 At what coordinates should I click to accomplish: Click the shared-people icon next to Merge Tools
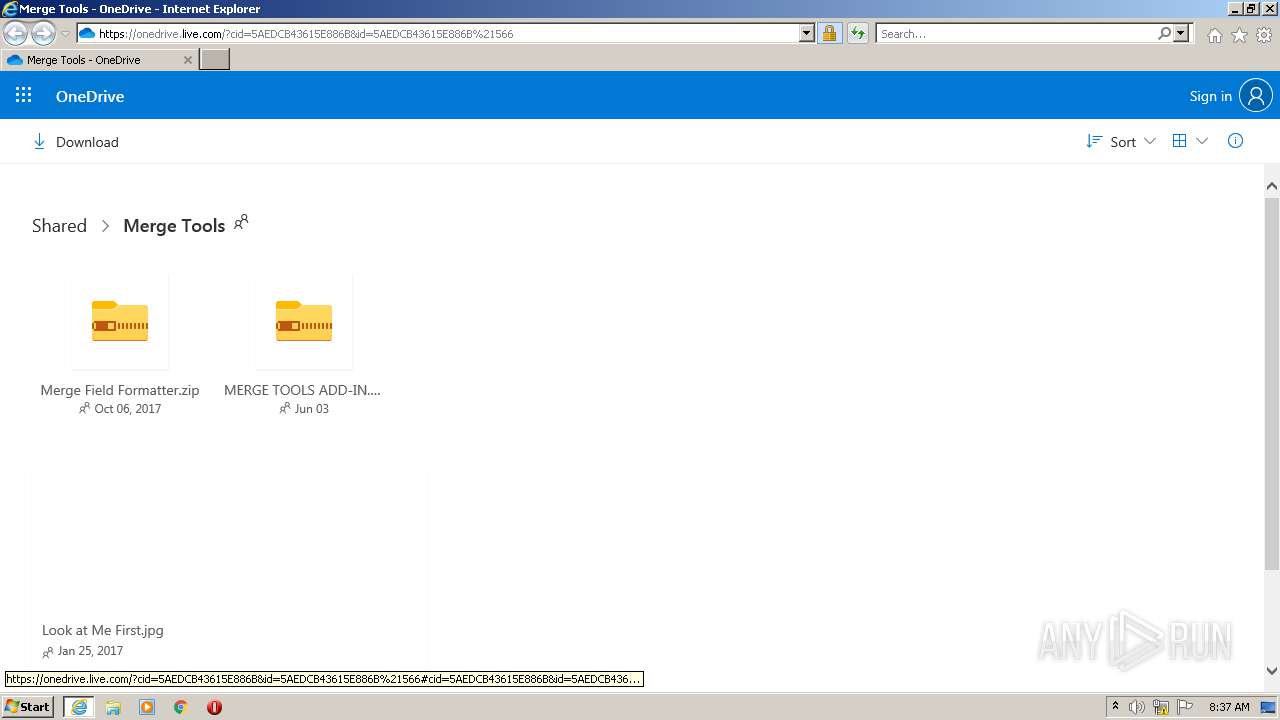[241, 222]
